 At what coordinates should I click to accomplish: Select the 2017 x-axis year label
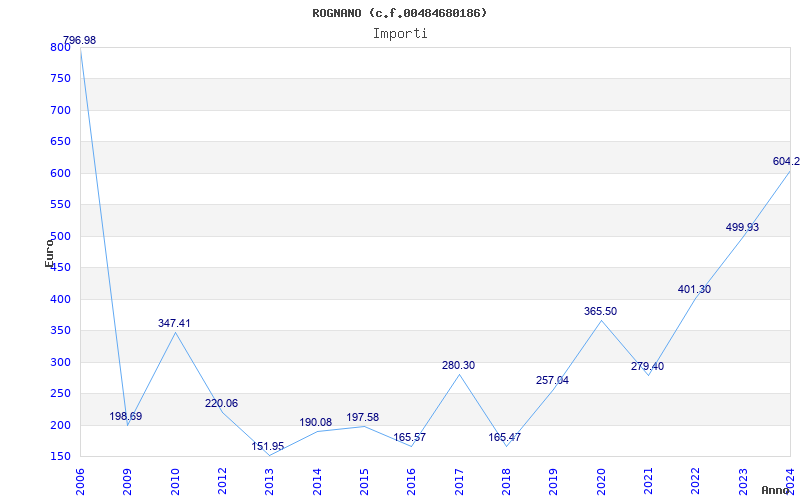pyautogui.click(x=459, y=482)
